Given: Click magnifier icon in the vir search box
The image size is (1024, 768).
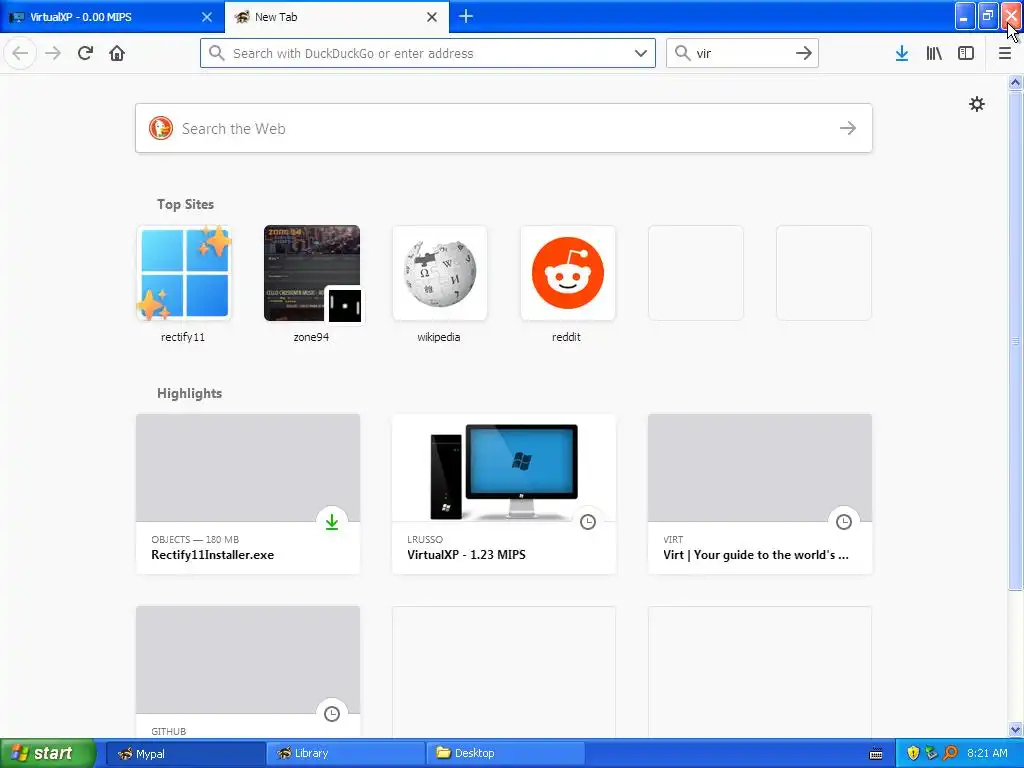Looking at the screenshot, I should coord(682,53).
